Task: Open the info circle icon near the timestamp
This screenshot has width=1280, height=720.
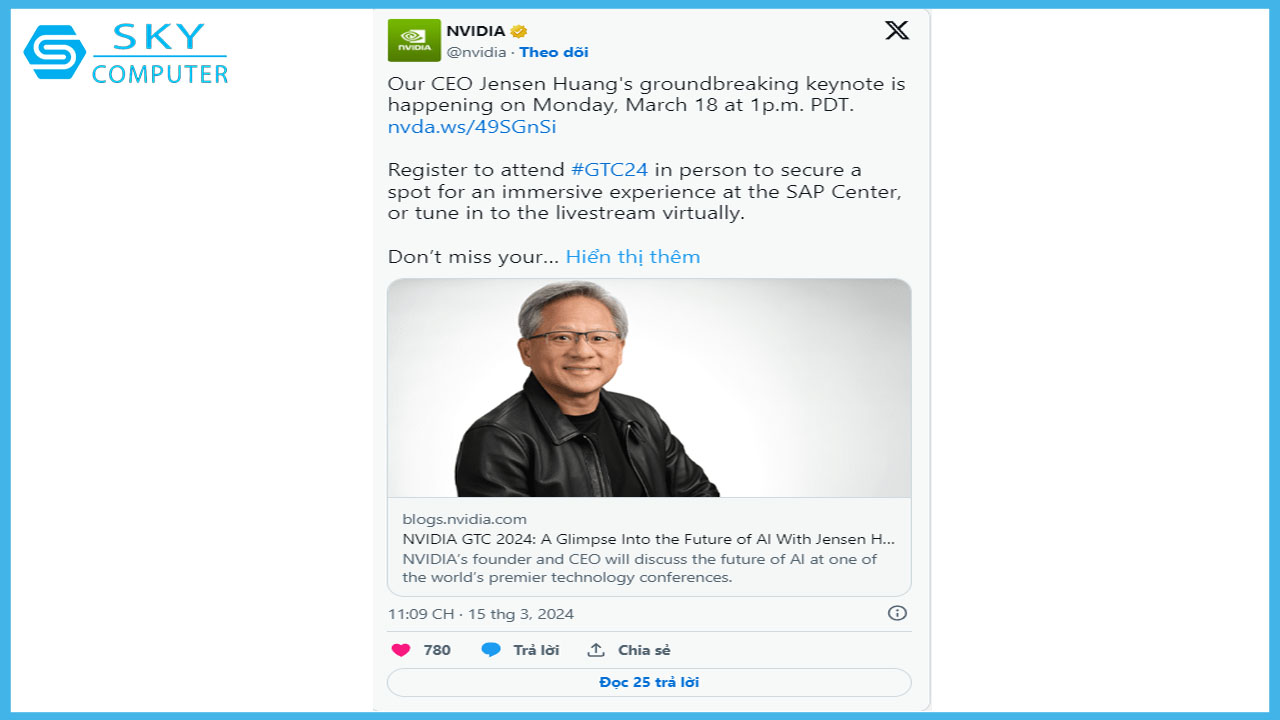Action: point(897,613)
